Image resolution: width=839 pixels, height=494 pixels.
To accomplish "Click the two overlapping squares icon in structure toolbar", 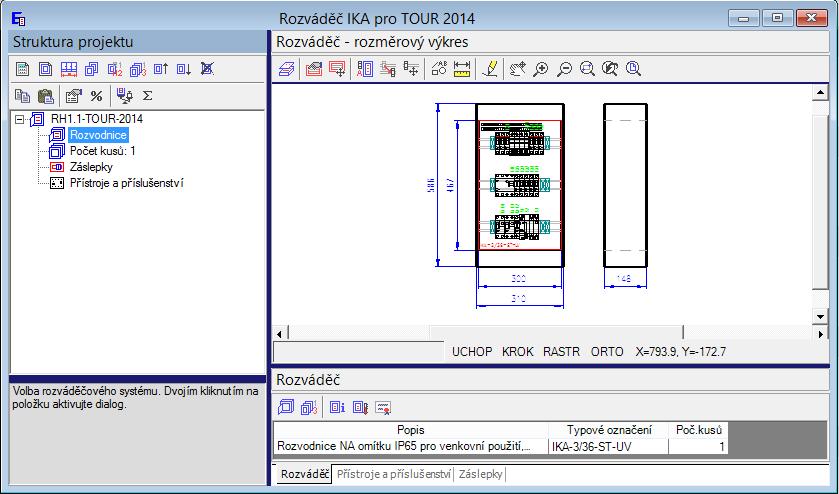I will coord(91,69).
